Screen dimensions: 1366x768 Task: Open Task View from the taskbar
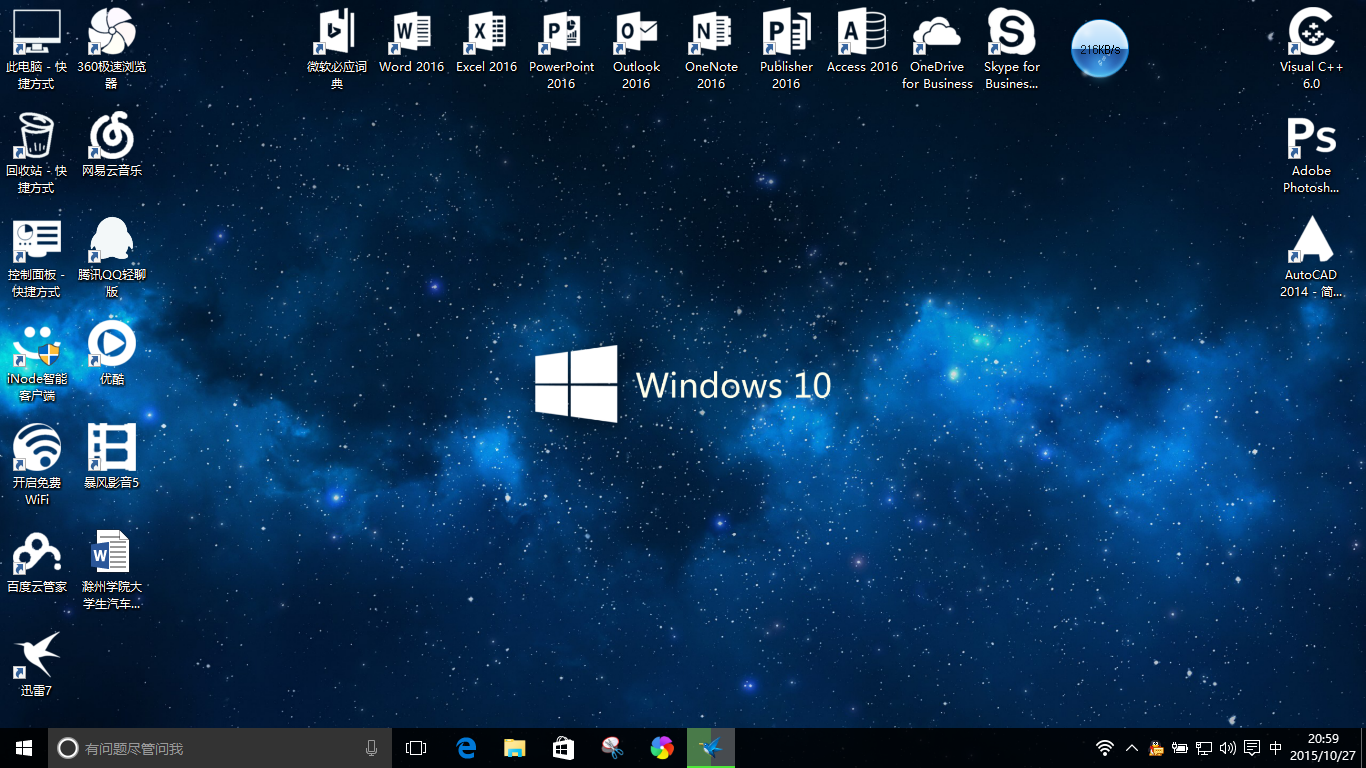point(416,748)
